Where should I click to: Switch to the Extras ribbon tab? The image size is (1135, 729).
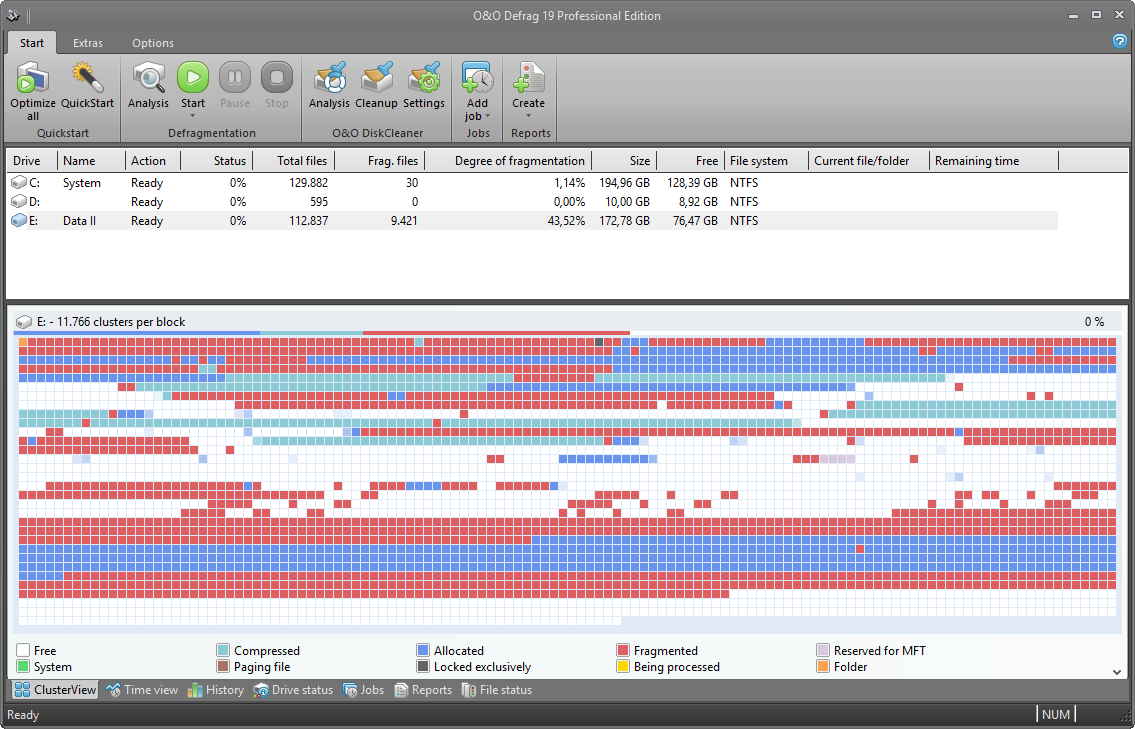(88, 43)
